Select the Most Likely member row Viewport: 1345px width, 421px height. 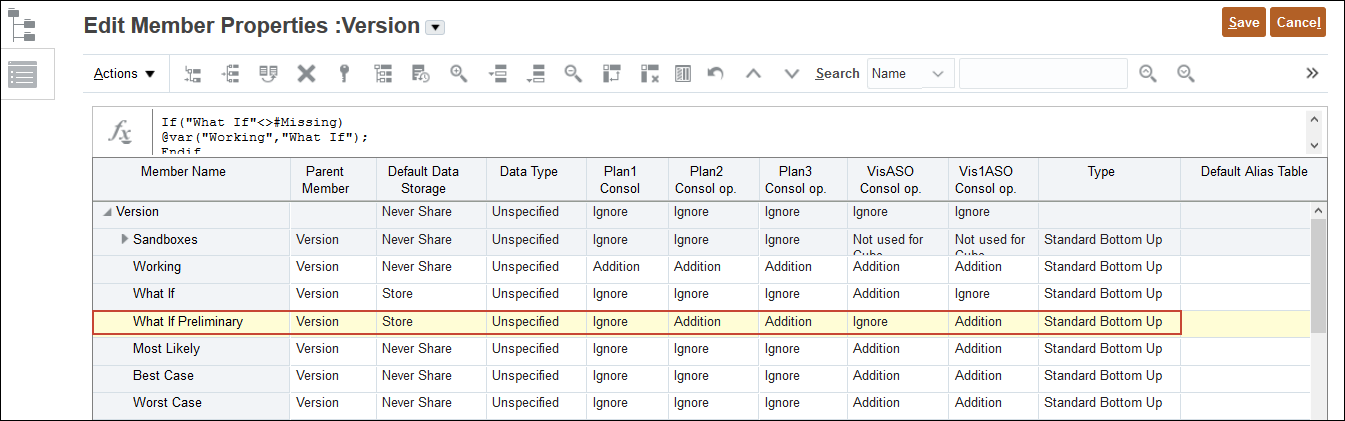tap(166, 349)
